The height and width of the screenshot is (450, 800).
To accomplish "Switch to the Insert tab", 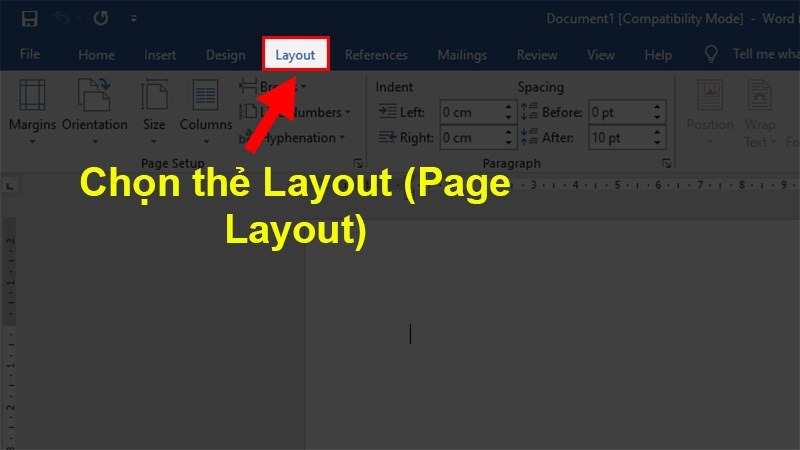I will [160, 55].
